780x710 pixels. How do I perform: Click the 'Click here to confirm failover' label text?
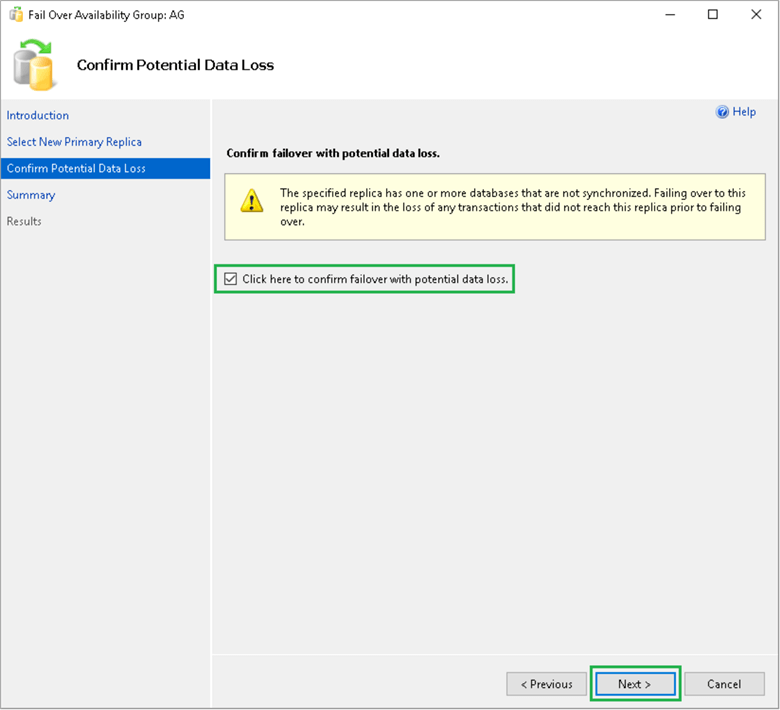pos(376,279)
